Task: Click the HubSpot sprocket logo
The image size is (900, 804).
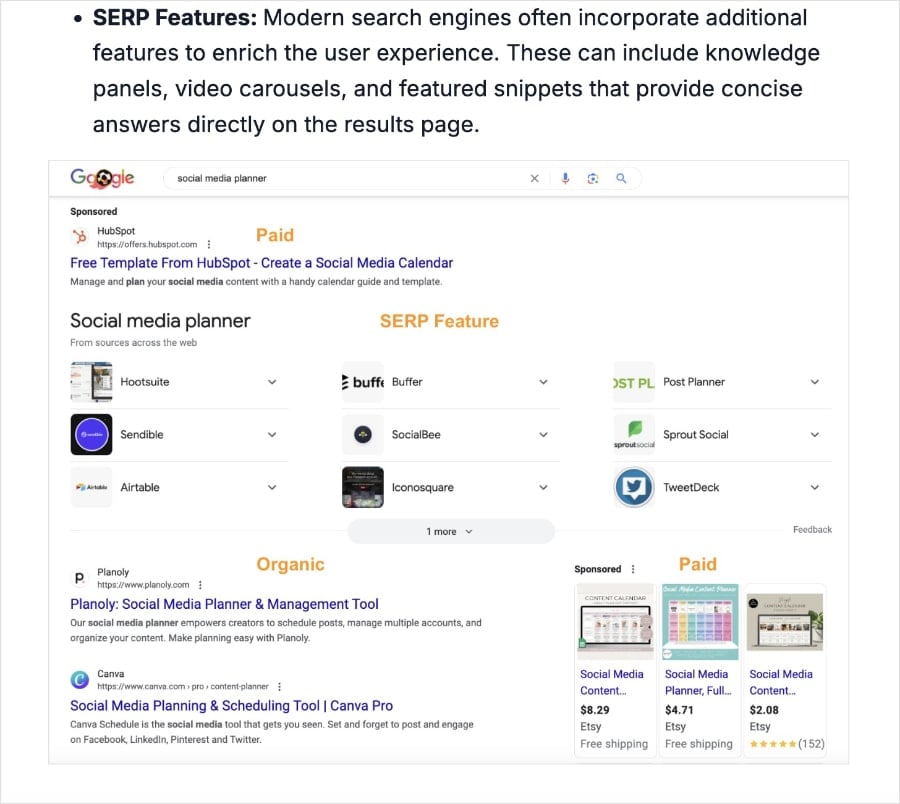Action: point(80,236)
